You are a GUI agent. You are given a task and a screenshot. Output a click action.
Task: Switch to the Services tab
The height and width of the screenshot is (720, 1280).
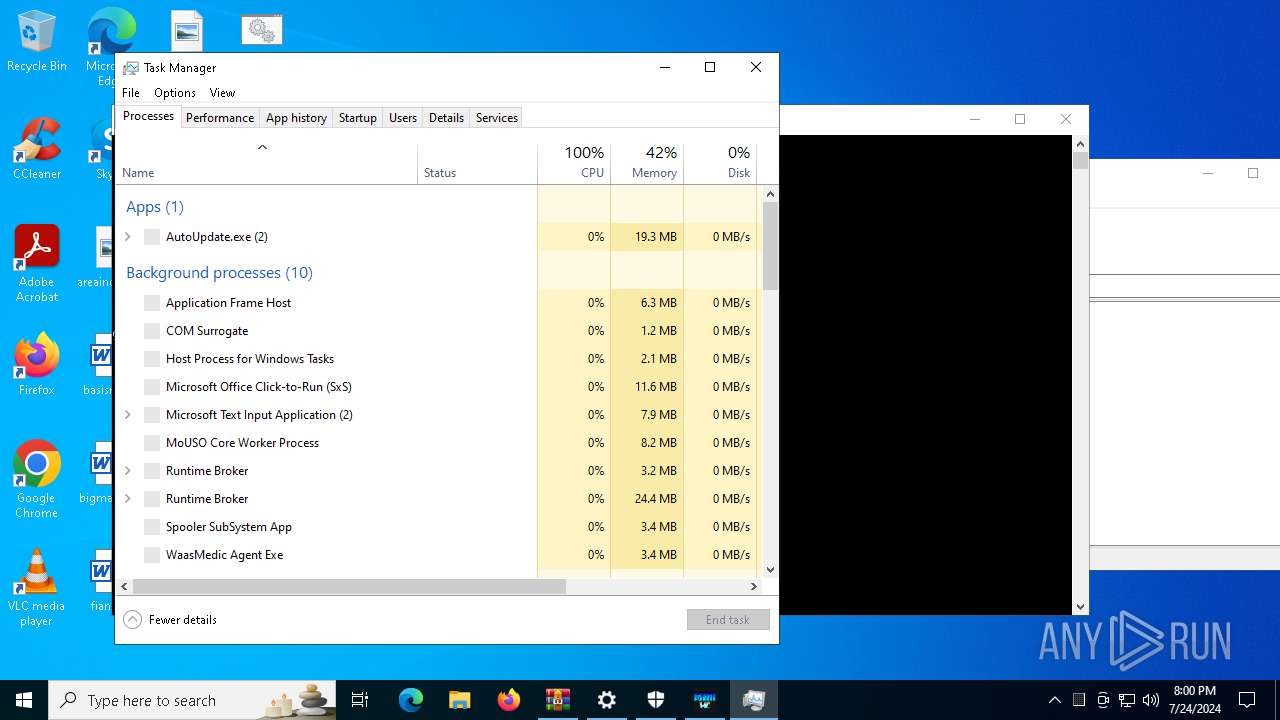click(x=497, y=118)
